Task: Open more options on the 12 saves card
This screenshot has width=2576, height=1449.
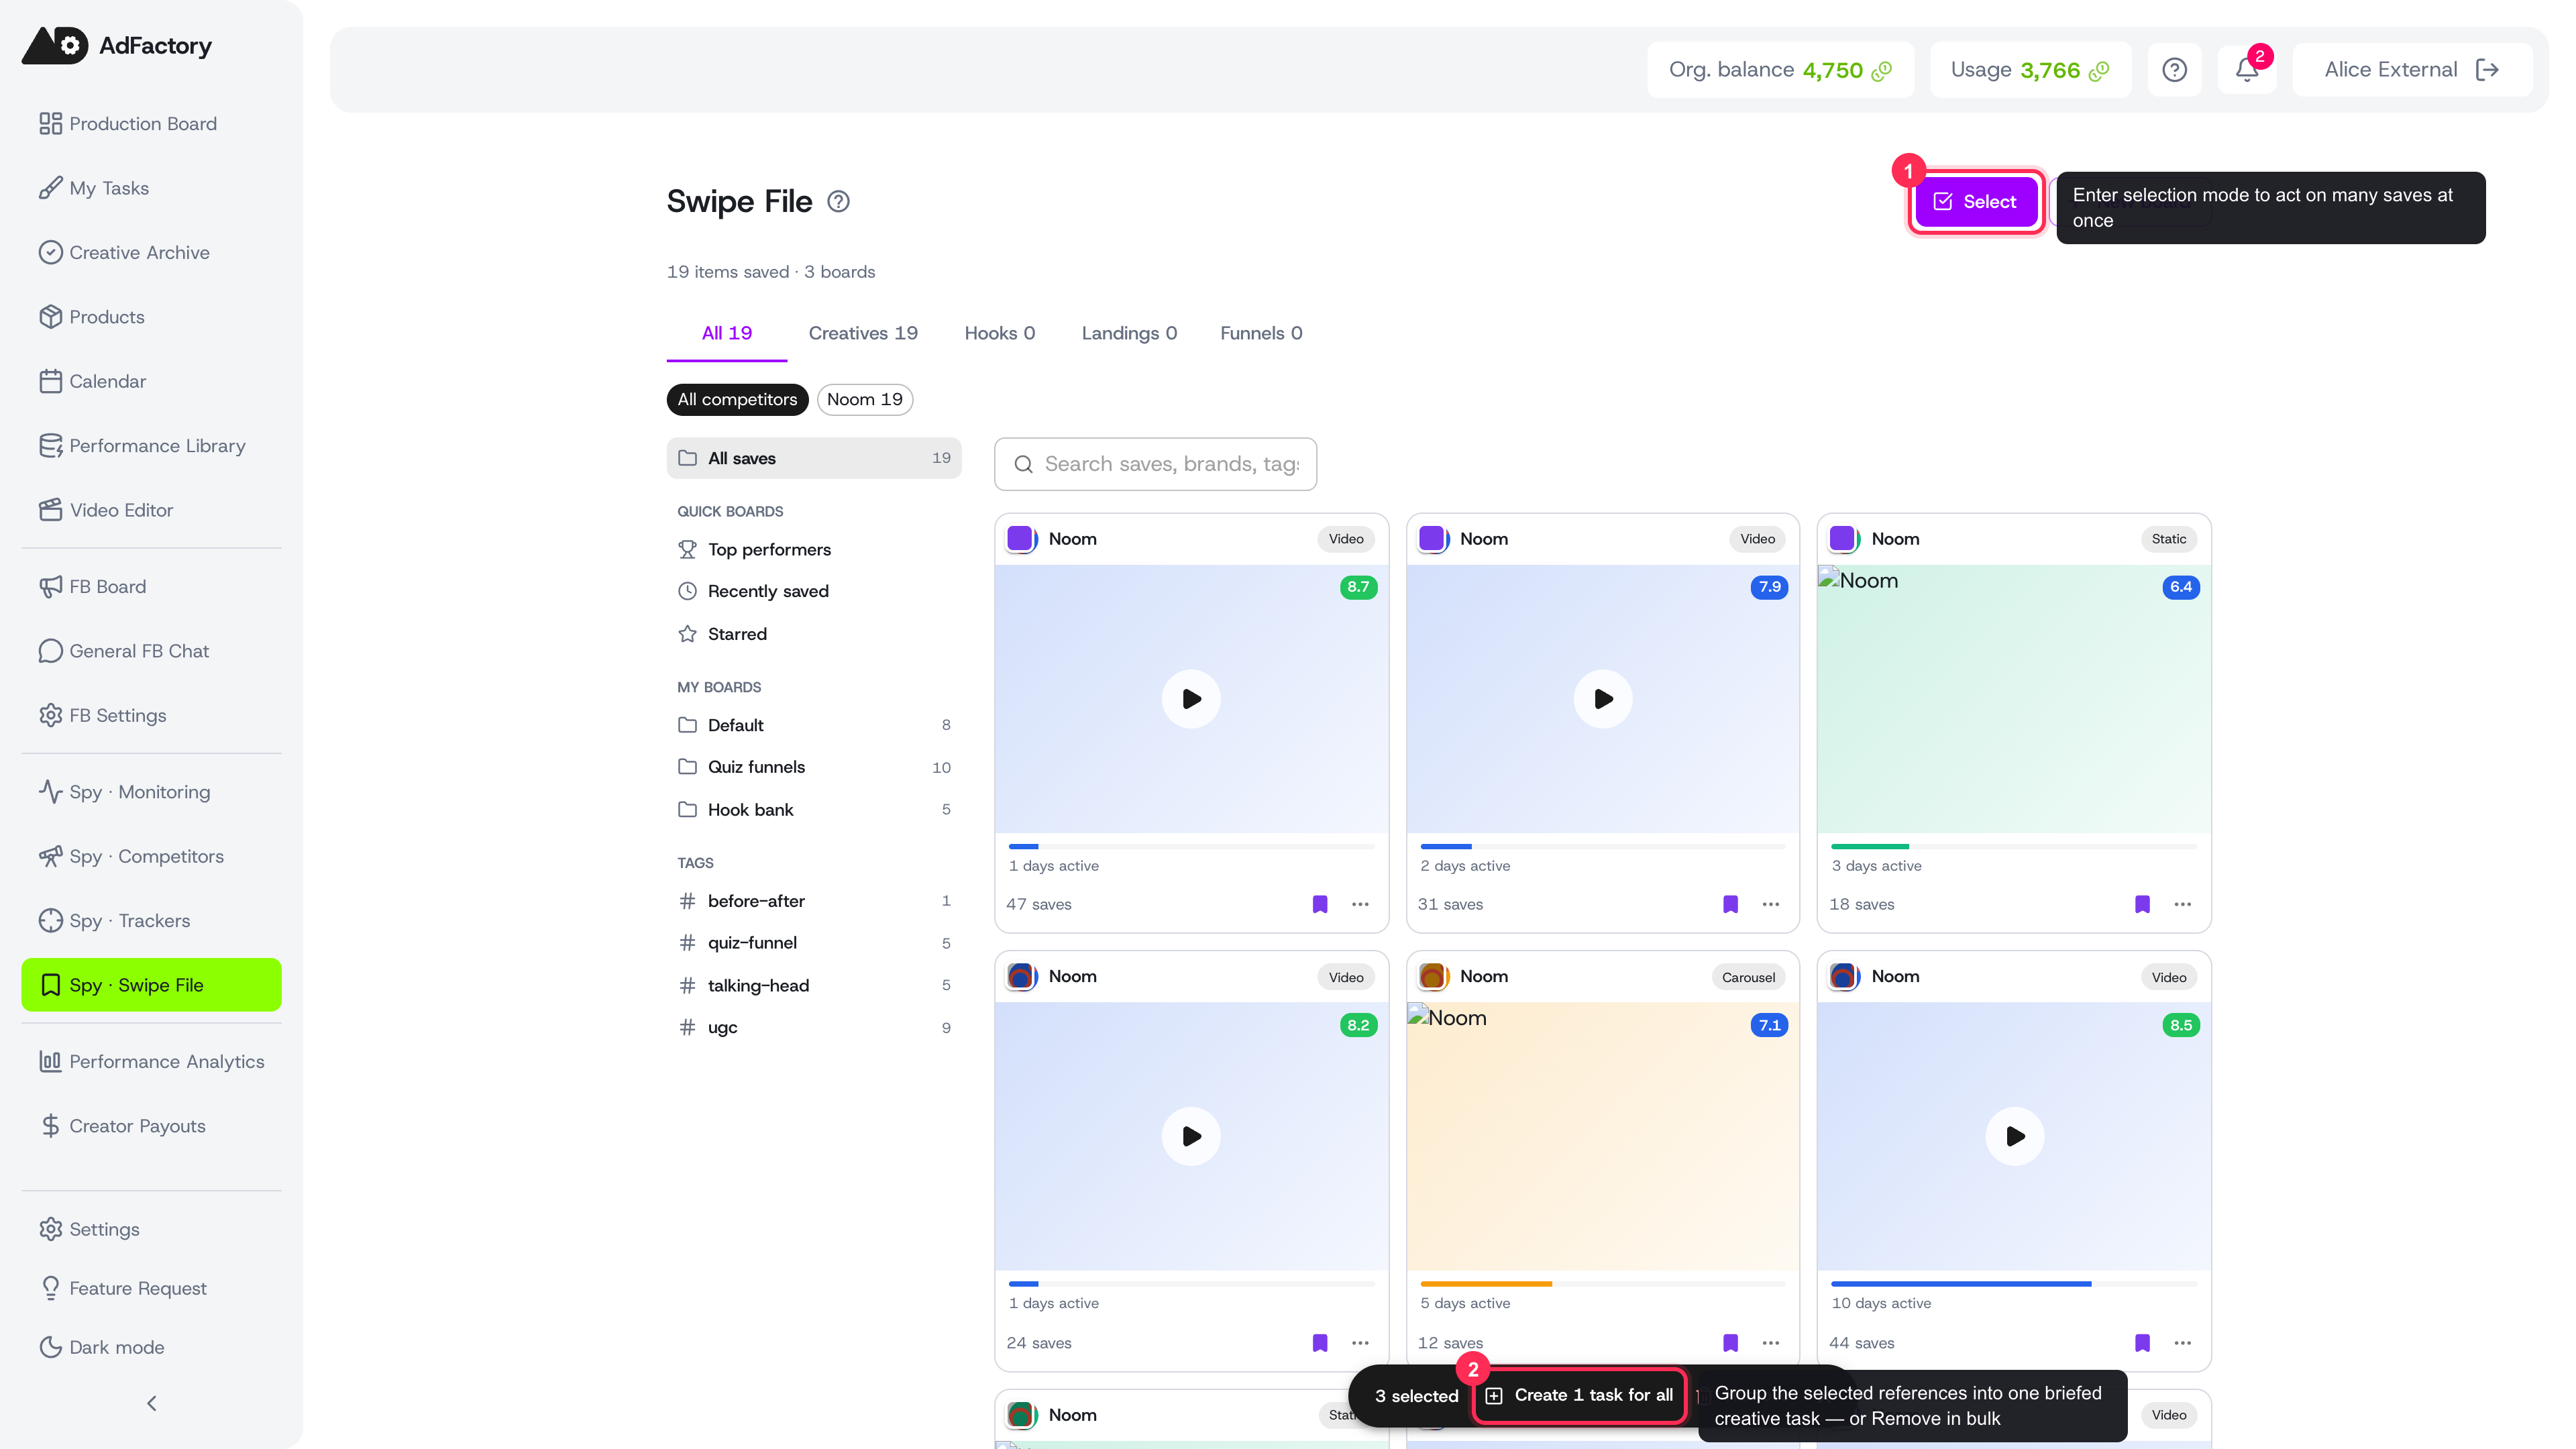Action: click(x=1771, y=1343)
